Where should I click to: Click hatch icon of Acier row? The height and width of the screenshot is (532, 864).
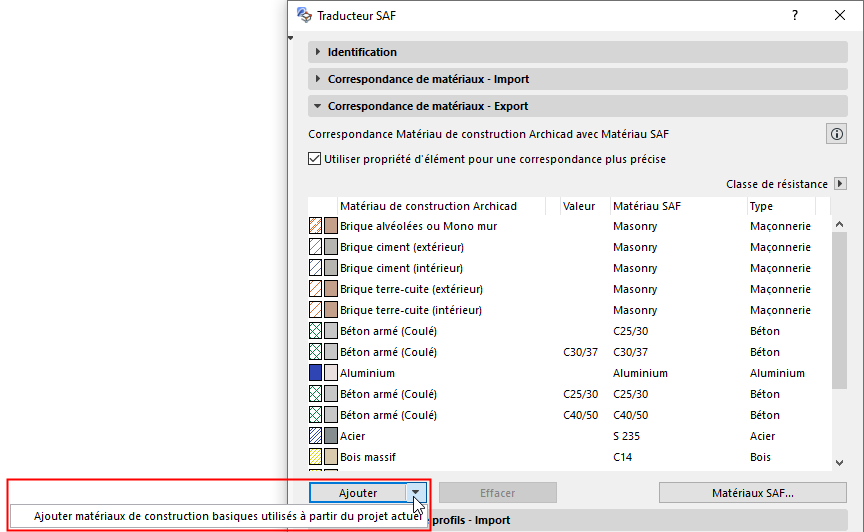(x=315, y=435)
